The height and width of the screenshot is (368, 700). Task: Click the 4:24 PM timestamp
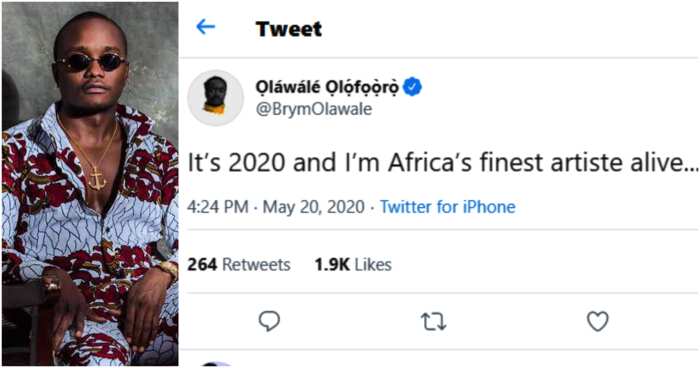click(217, 207)
